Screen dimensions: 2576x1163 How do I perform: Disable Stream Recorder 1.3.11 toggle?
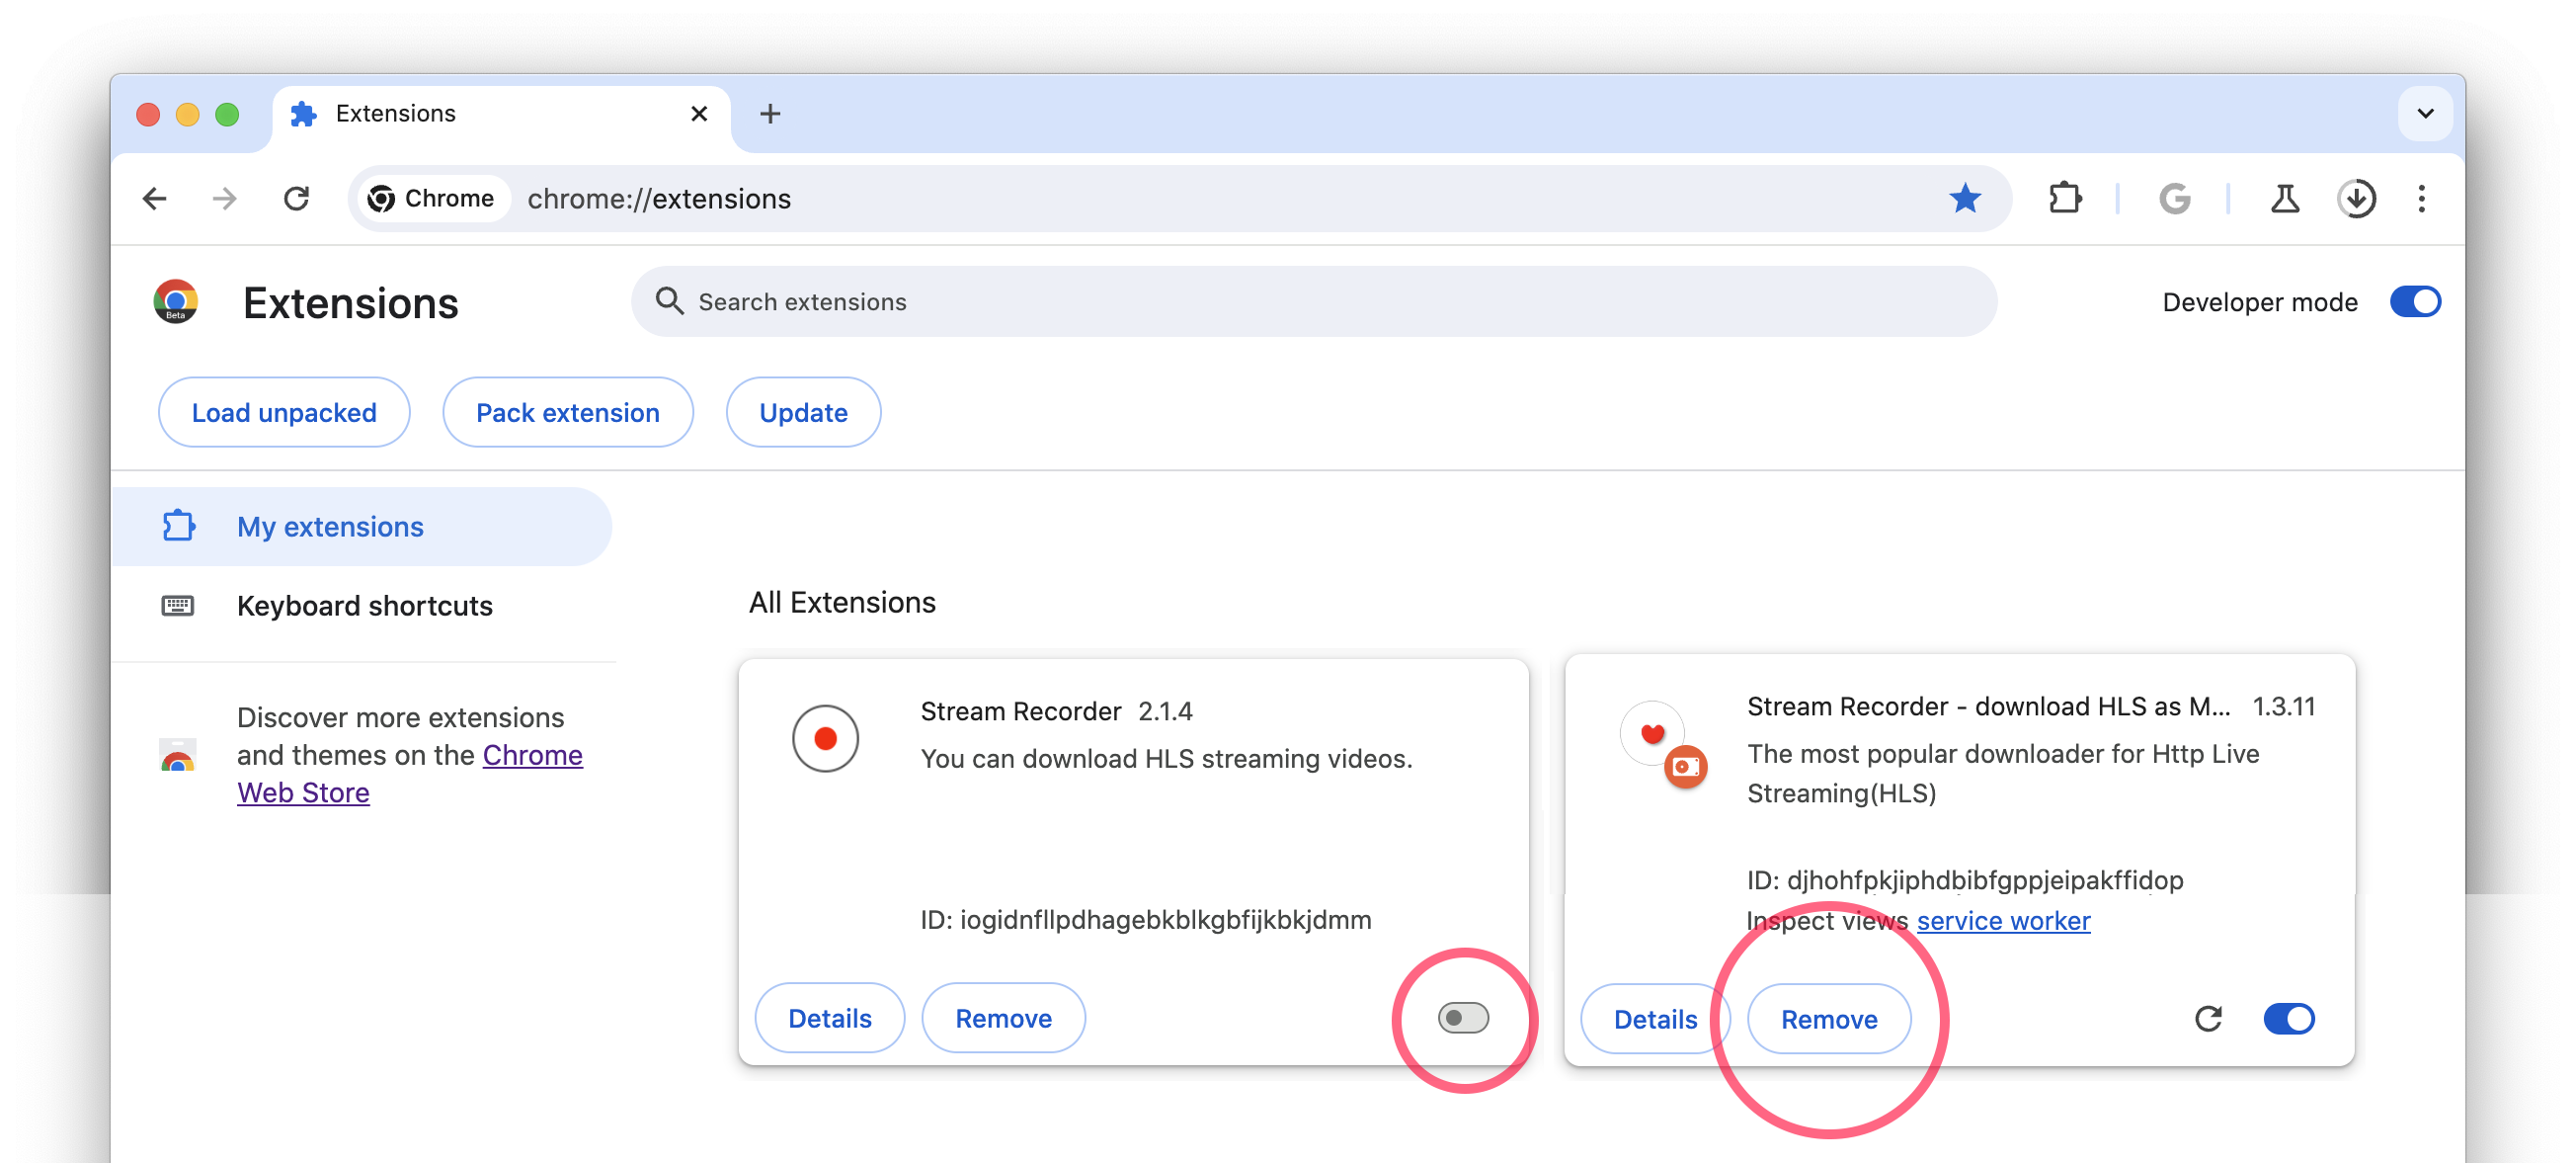point(2288,1018)
